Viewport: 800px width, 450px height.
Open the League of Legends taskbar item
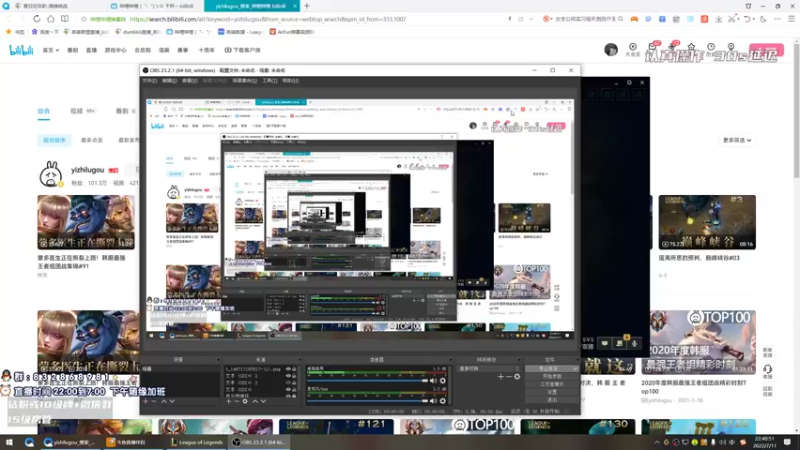pyautogui.click(x=197, y=442)
